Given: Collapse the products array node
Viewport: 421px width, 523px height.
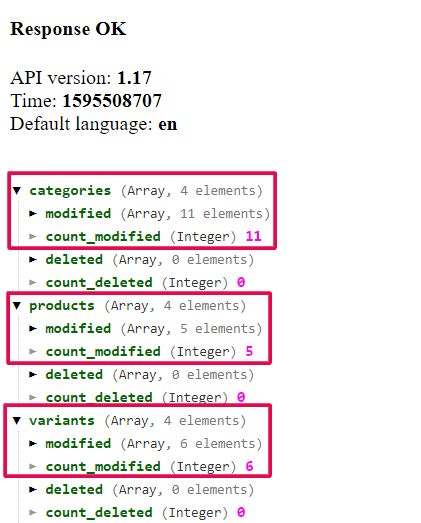Looking at the screenshot, I should coord(17,306).
